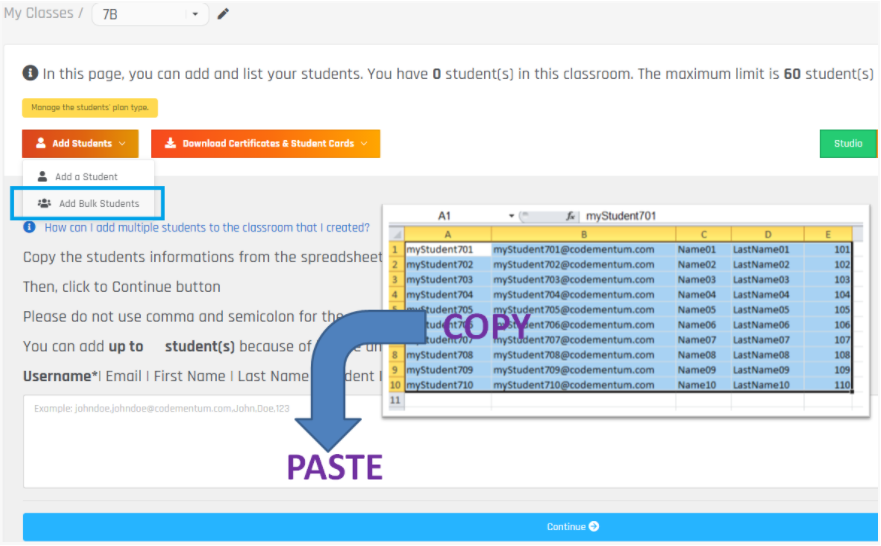The width and height of the screenshot is (881, 546).
Task: Open Download Certificates & Student Cards dropdown
Action: coord(265,143)
